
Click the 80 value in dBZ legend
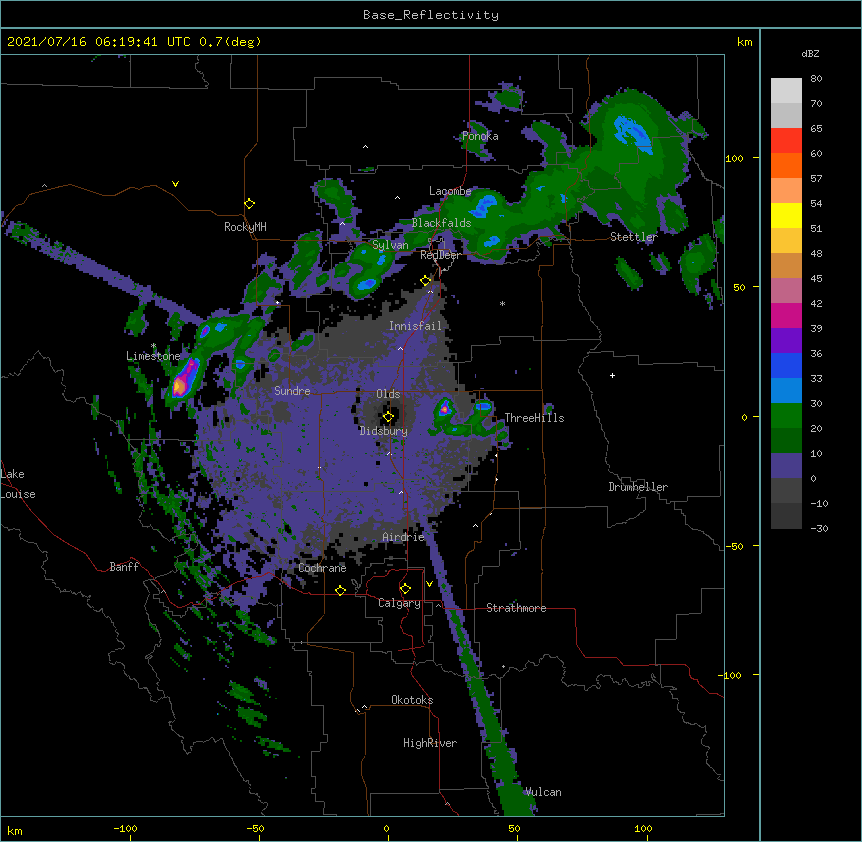click(816, 79)
